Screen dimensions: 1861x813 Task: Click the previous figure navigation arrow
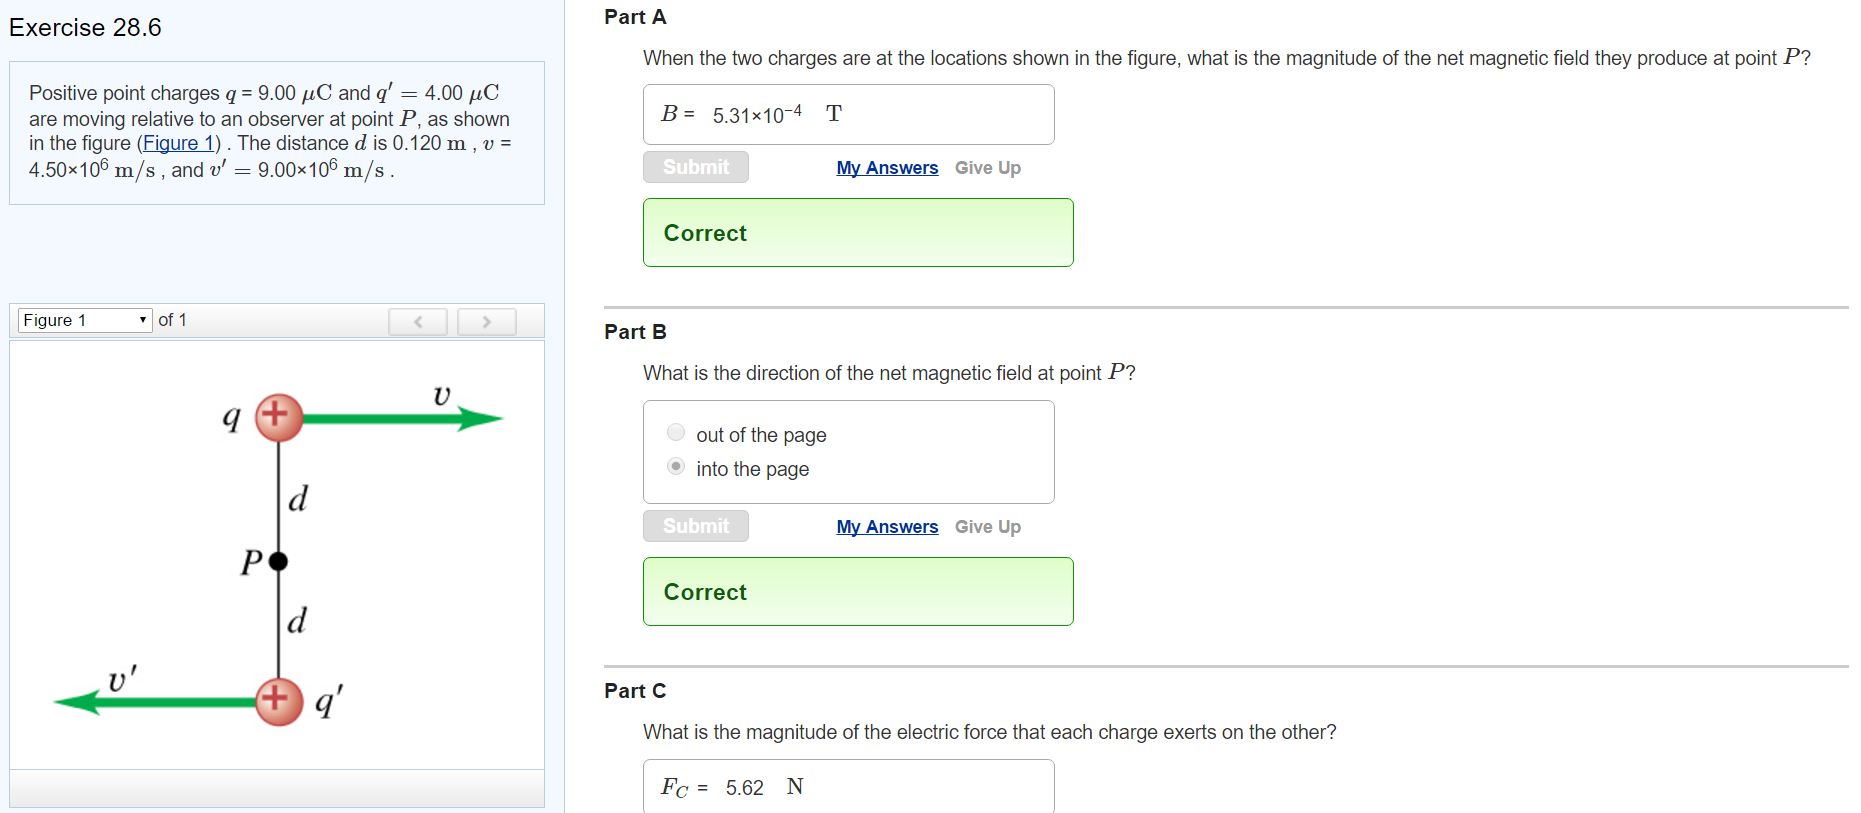click(x=418, y=321)
